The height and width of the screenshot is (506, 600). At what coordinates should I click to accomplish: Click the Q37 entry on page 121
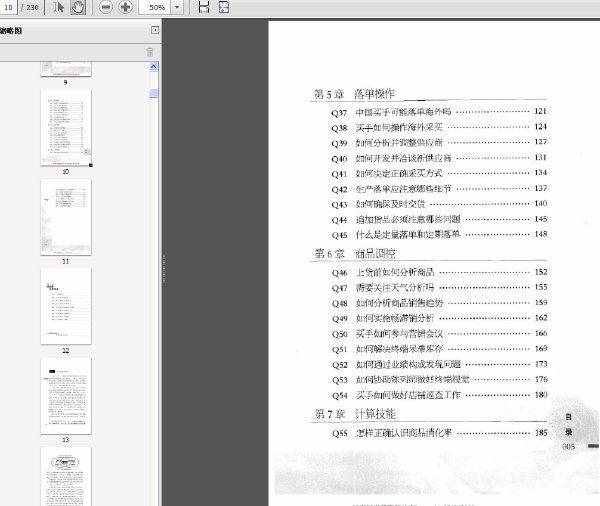click(439, 112)
